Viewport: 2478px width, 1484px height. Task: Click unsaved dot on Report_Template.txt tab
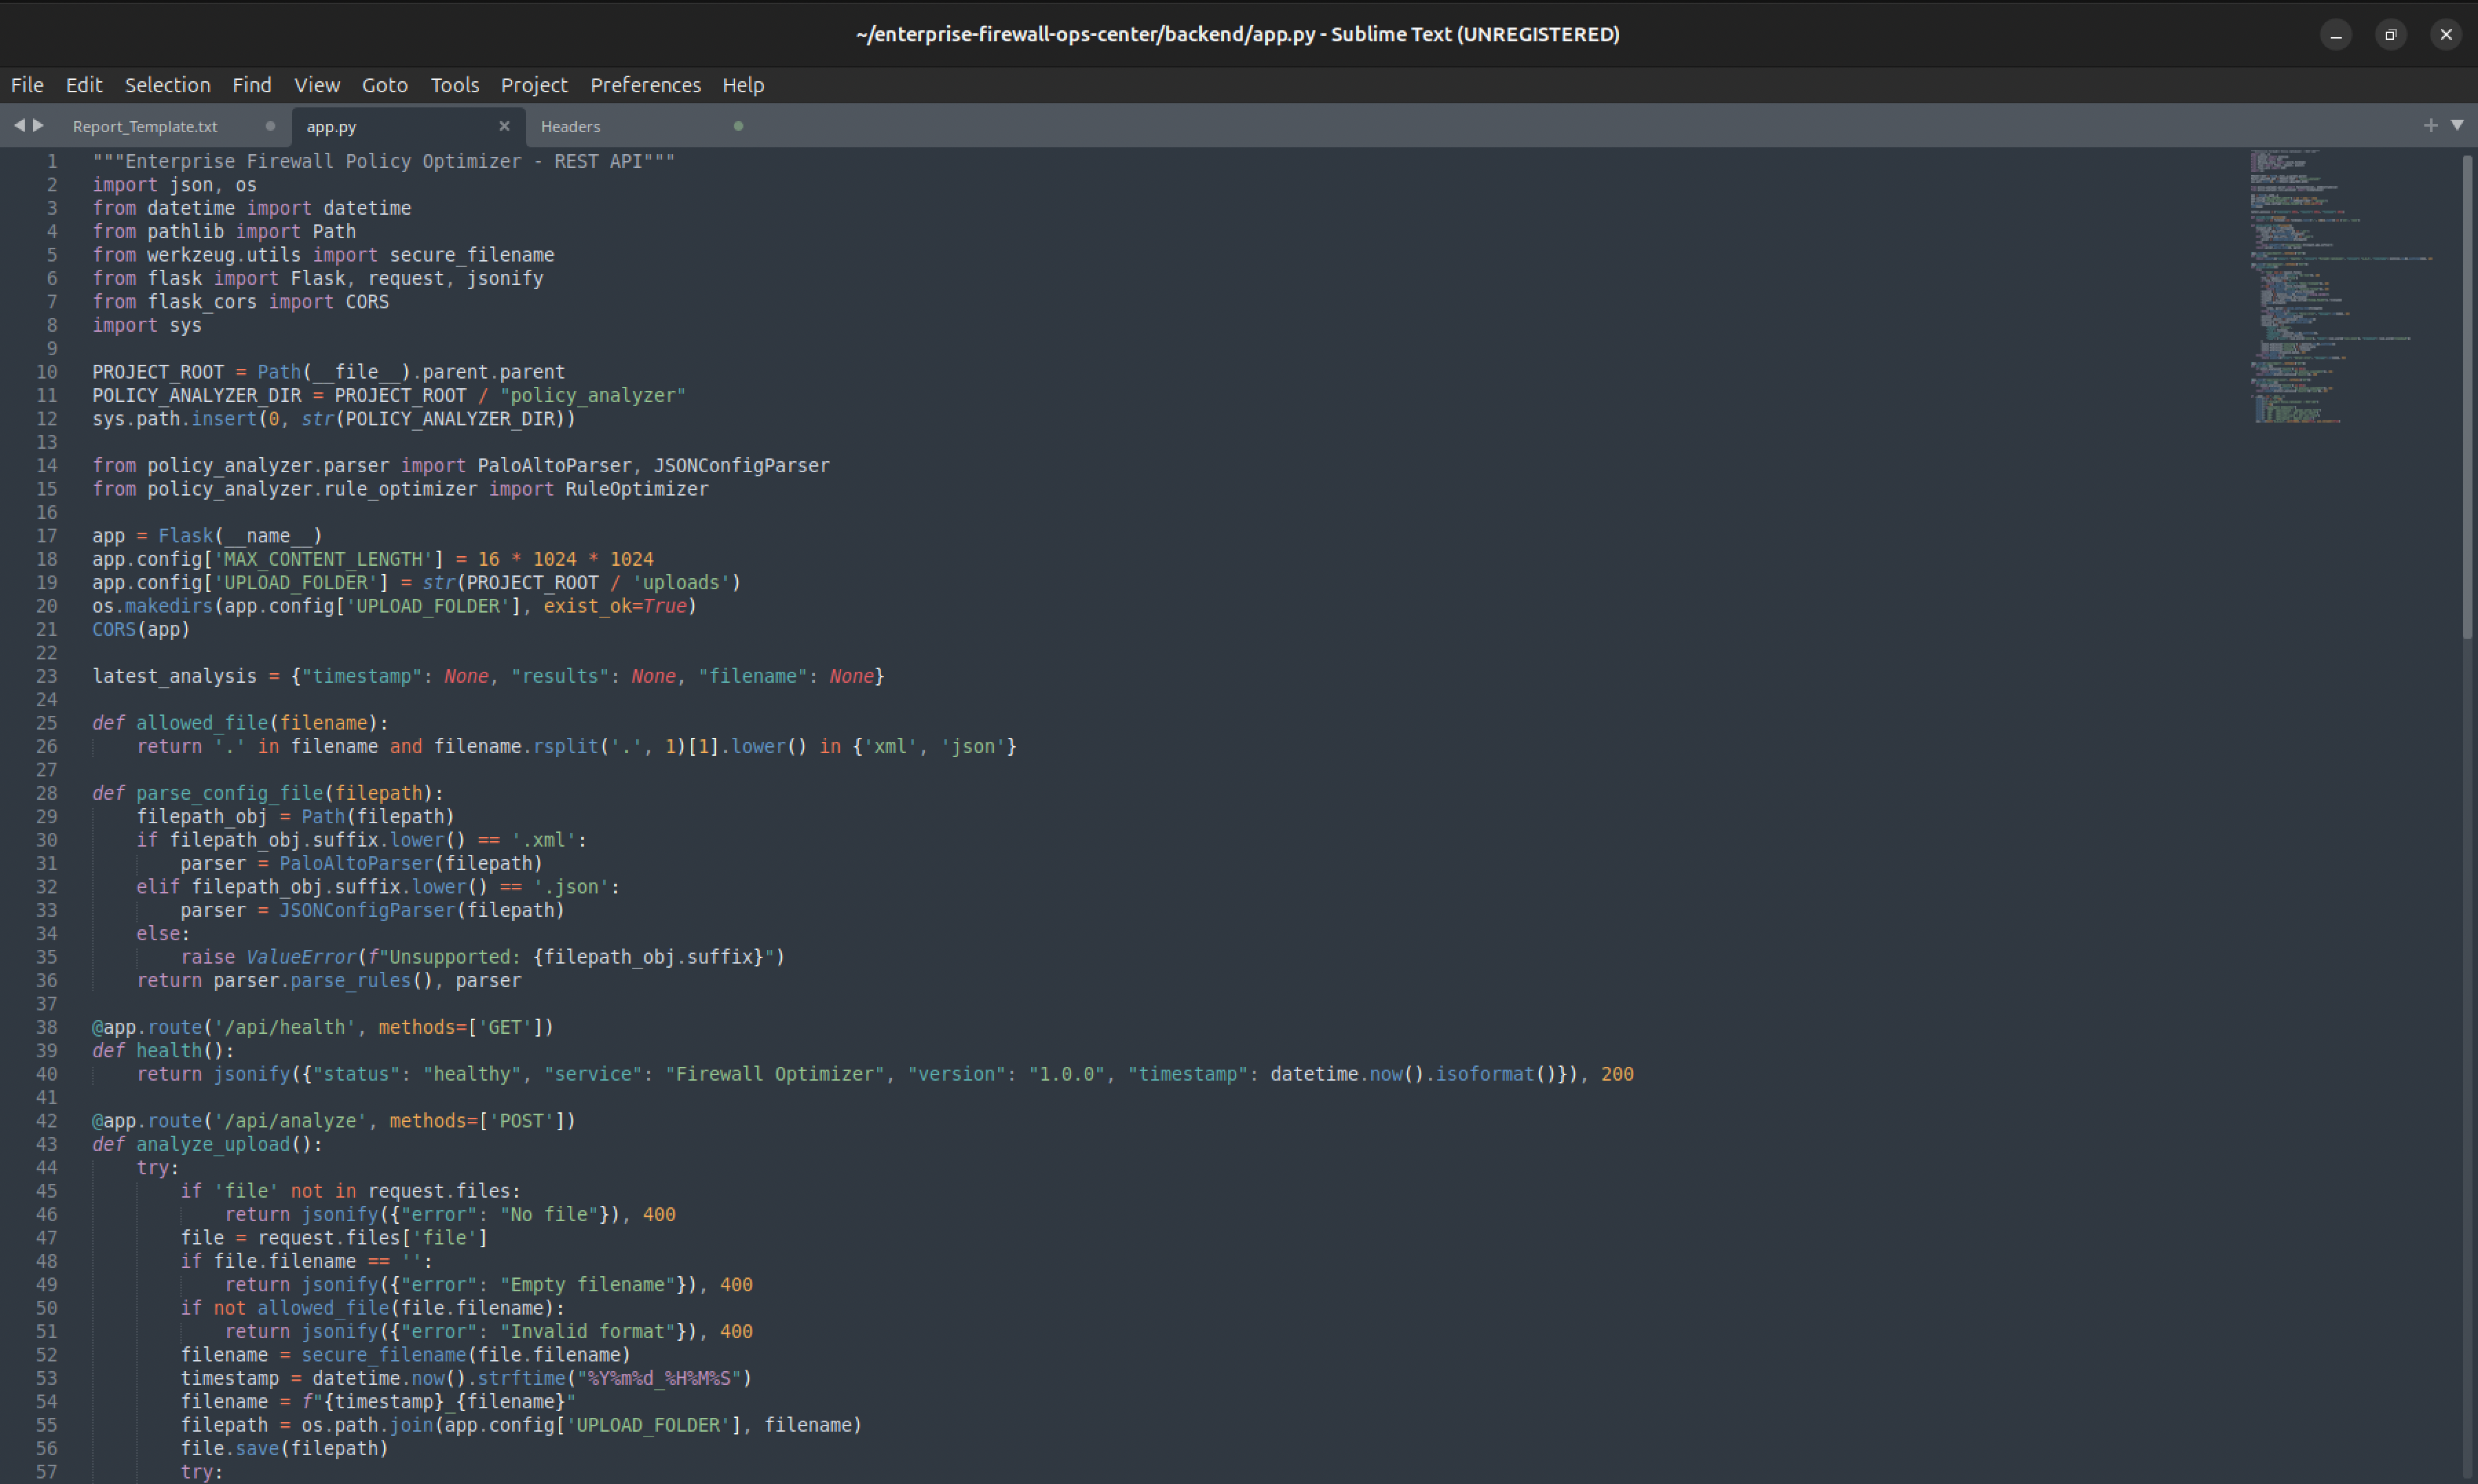[270, 126]
